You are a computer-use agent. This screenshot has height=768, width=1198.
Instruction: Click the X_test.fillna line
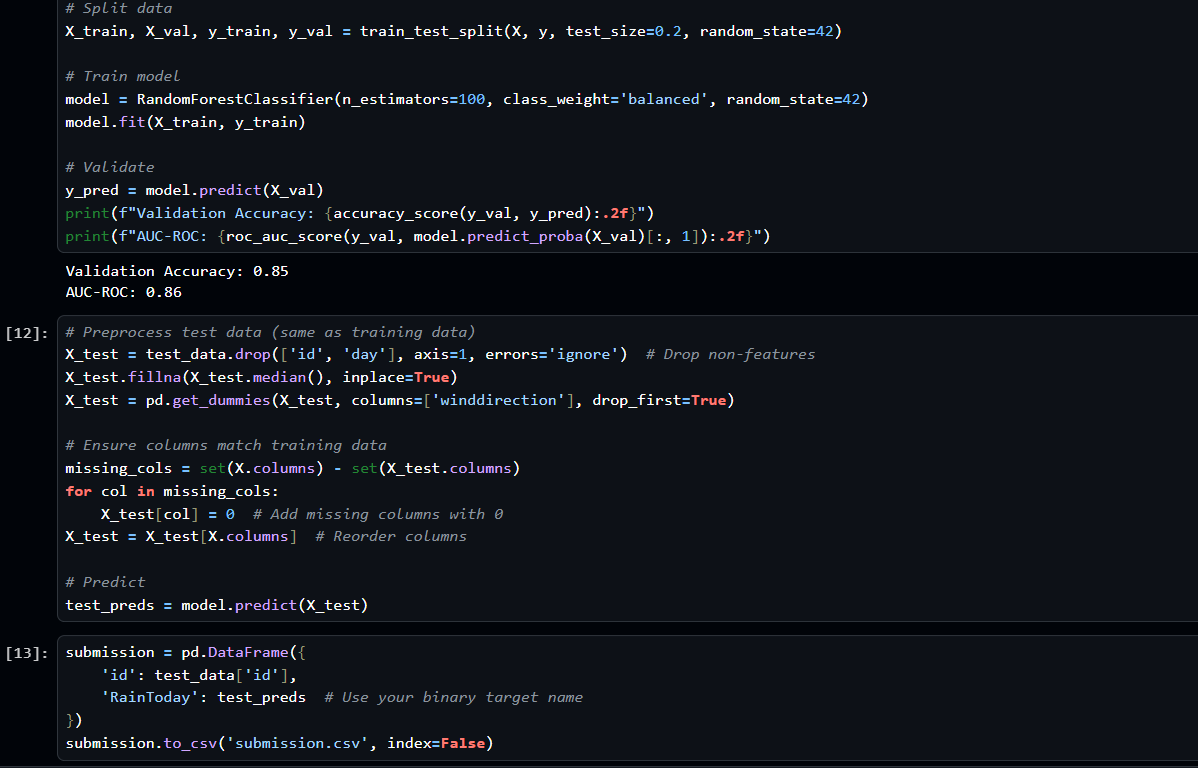261,378
